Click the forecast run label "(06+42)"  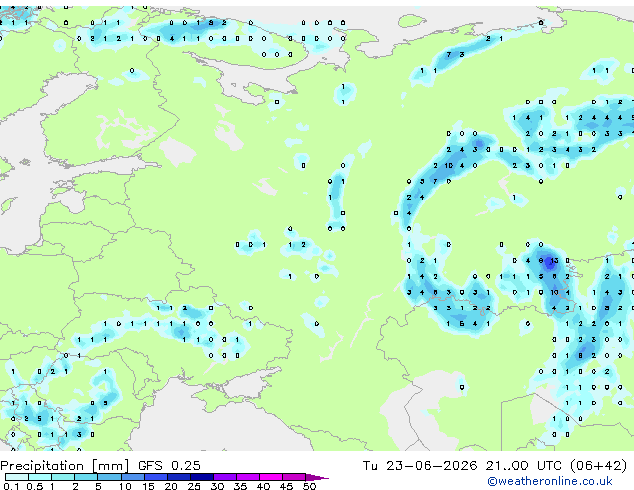(598, 466)
